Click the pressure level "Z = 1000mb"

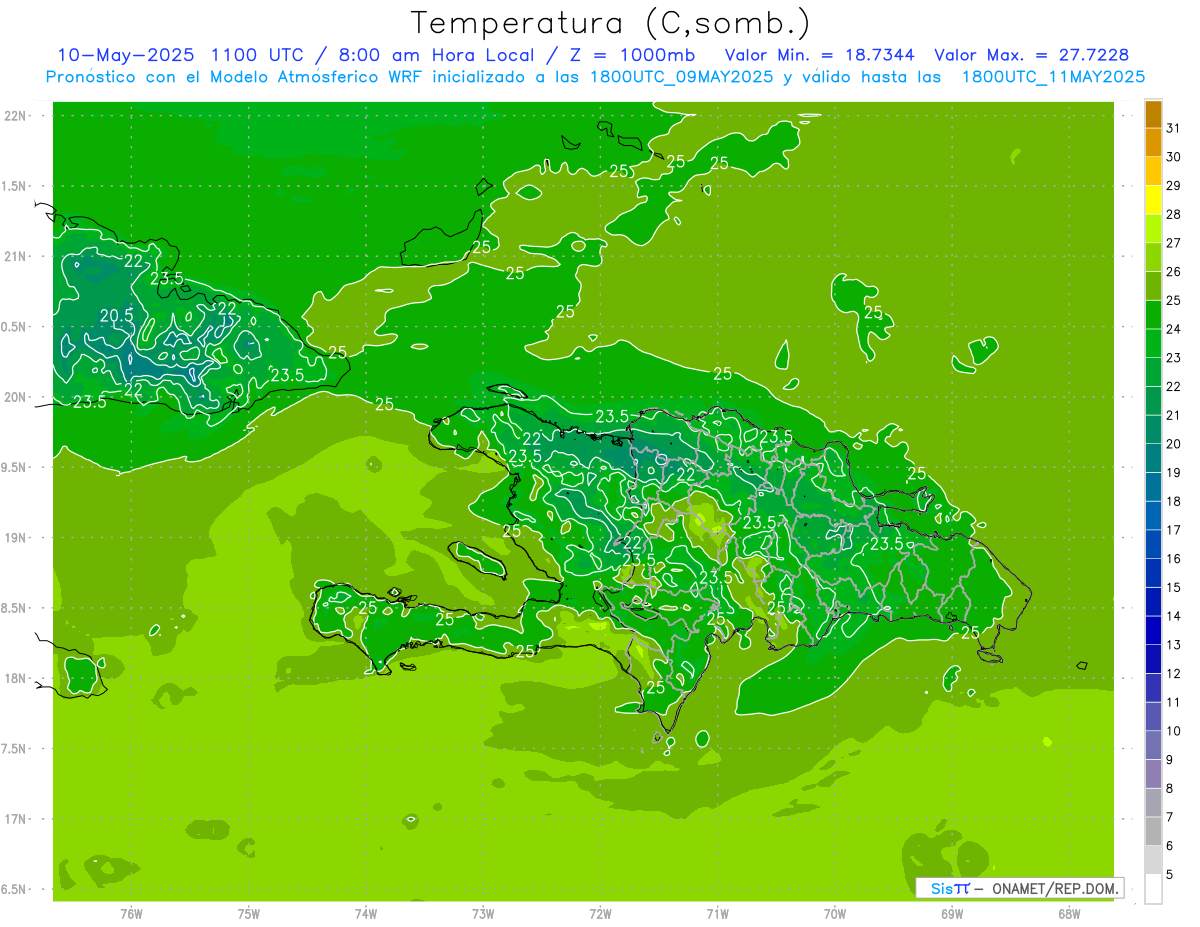pyautogui.click(x=635, y=55)
